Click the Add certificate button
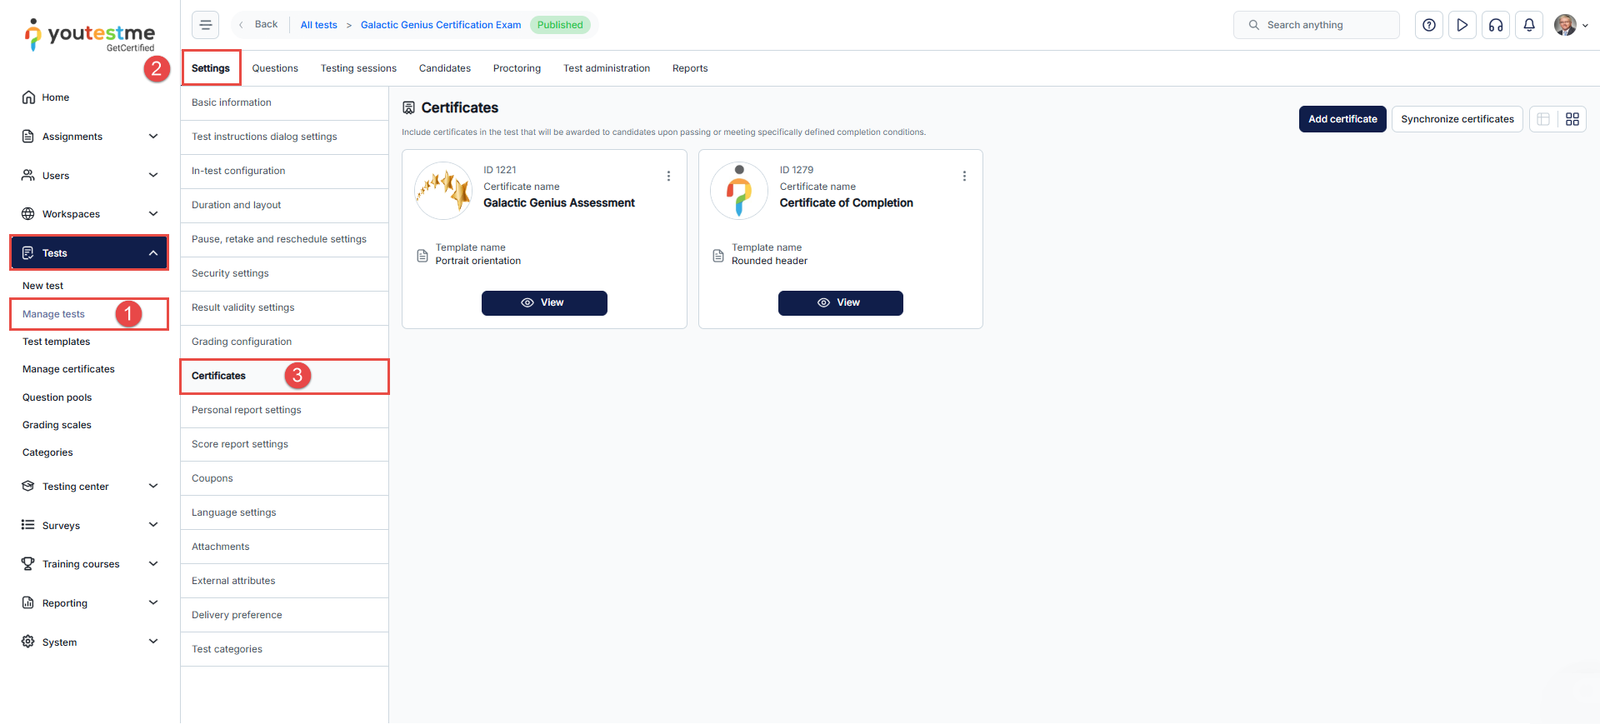This screenshot has width=1600, height=724. tap(1342, 119)
